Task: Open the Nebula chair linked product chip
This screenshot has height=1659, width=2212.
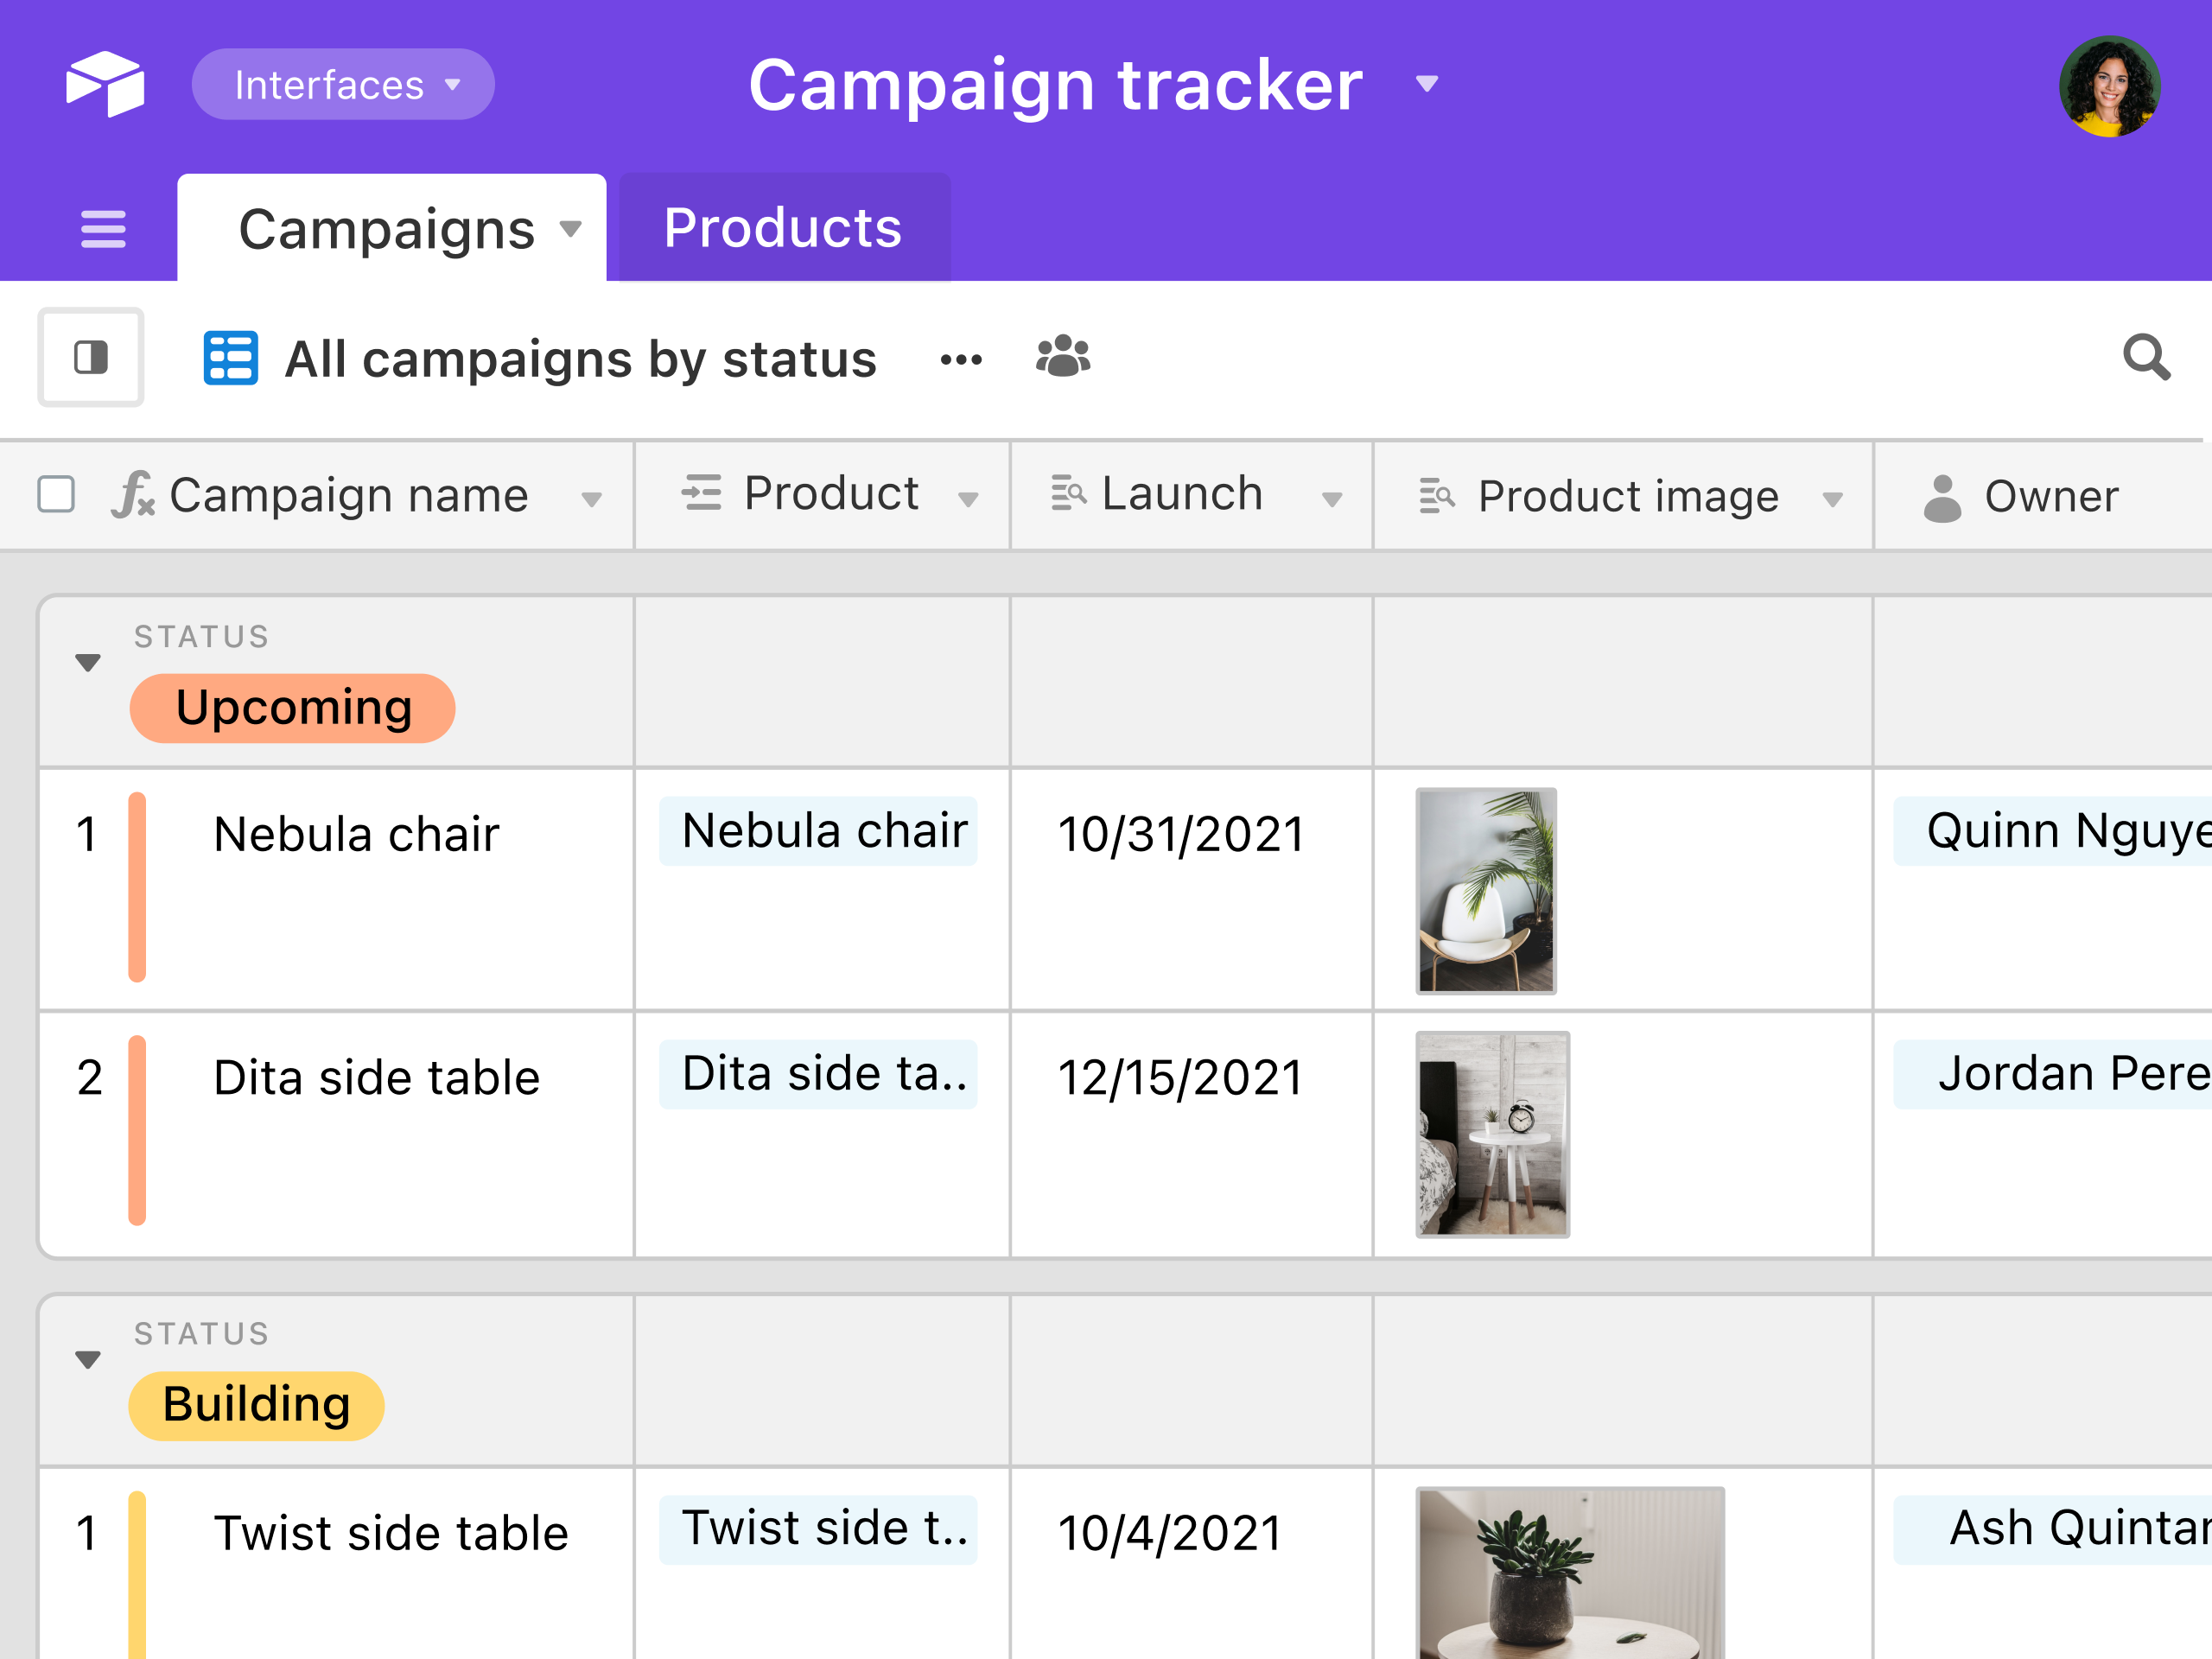Action: pyautogui.click(x=818, y=831)
